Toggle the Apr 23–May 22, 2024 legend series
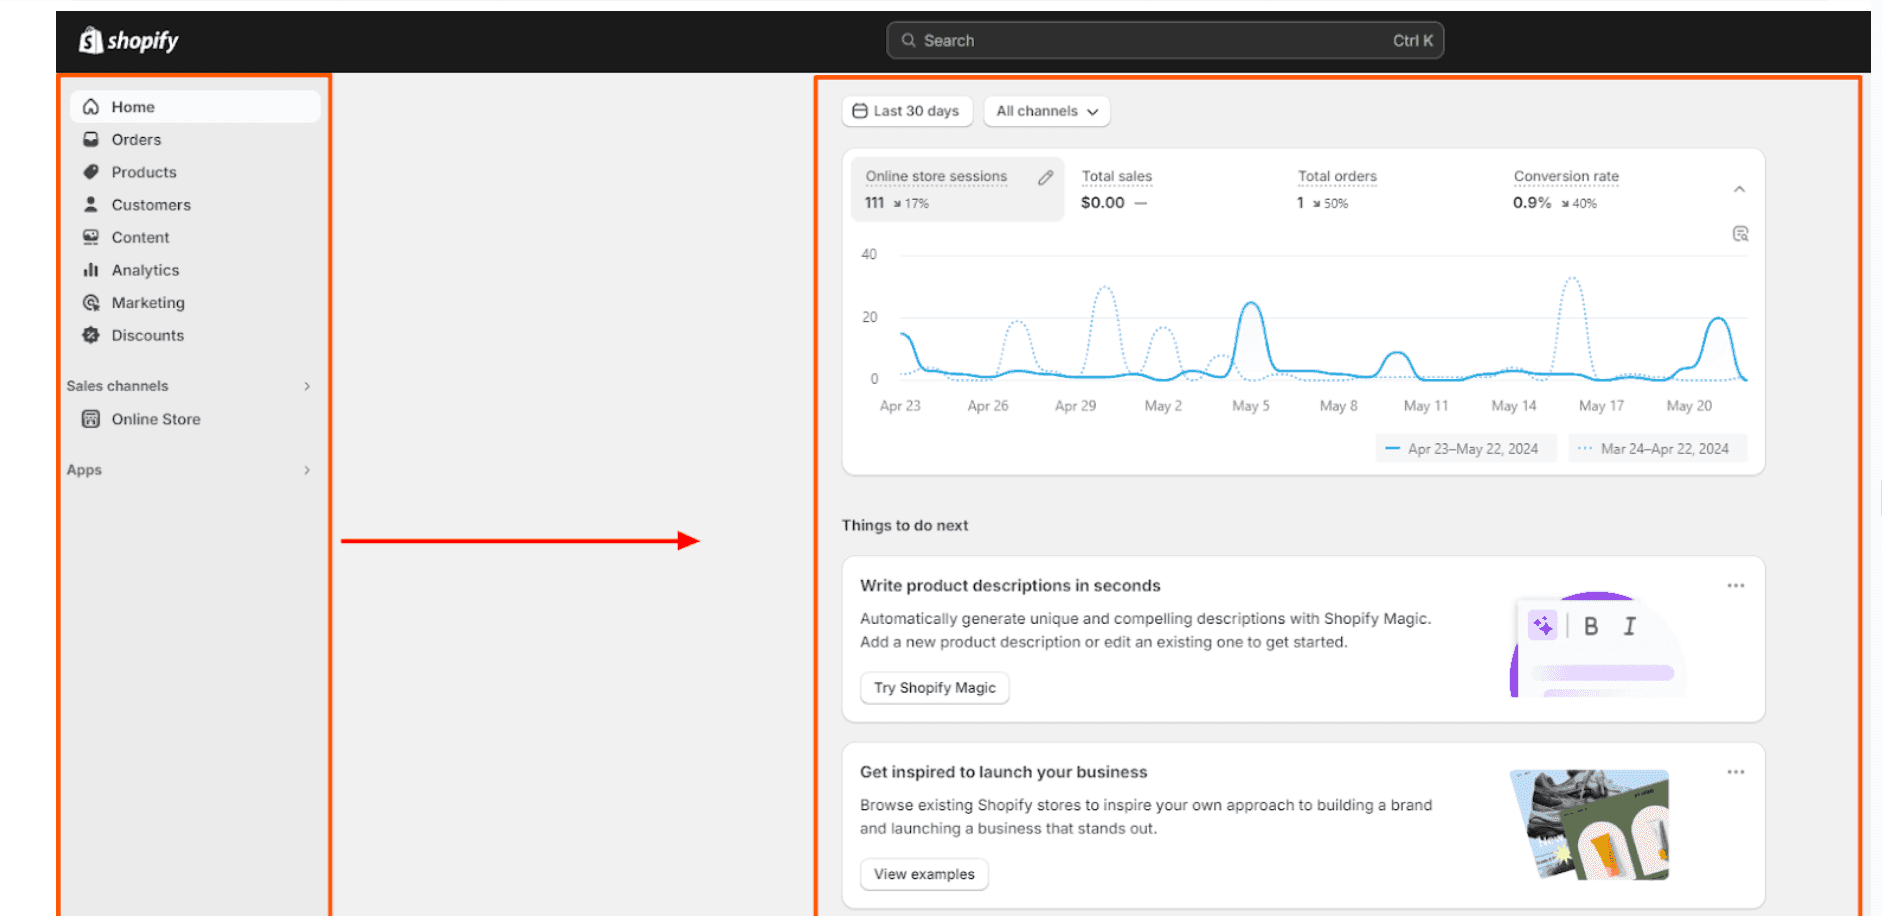1882x916 pixels. 1466,448
